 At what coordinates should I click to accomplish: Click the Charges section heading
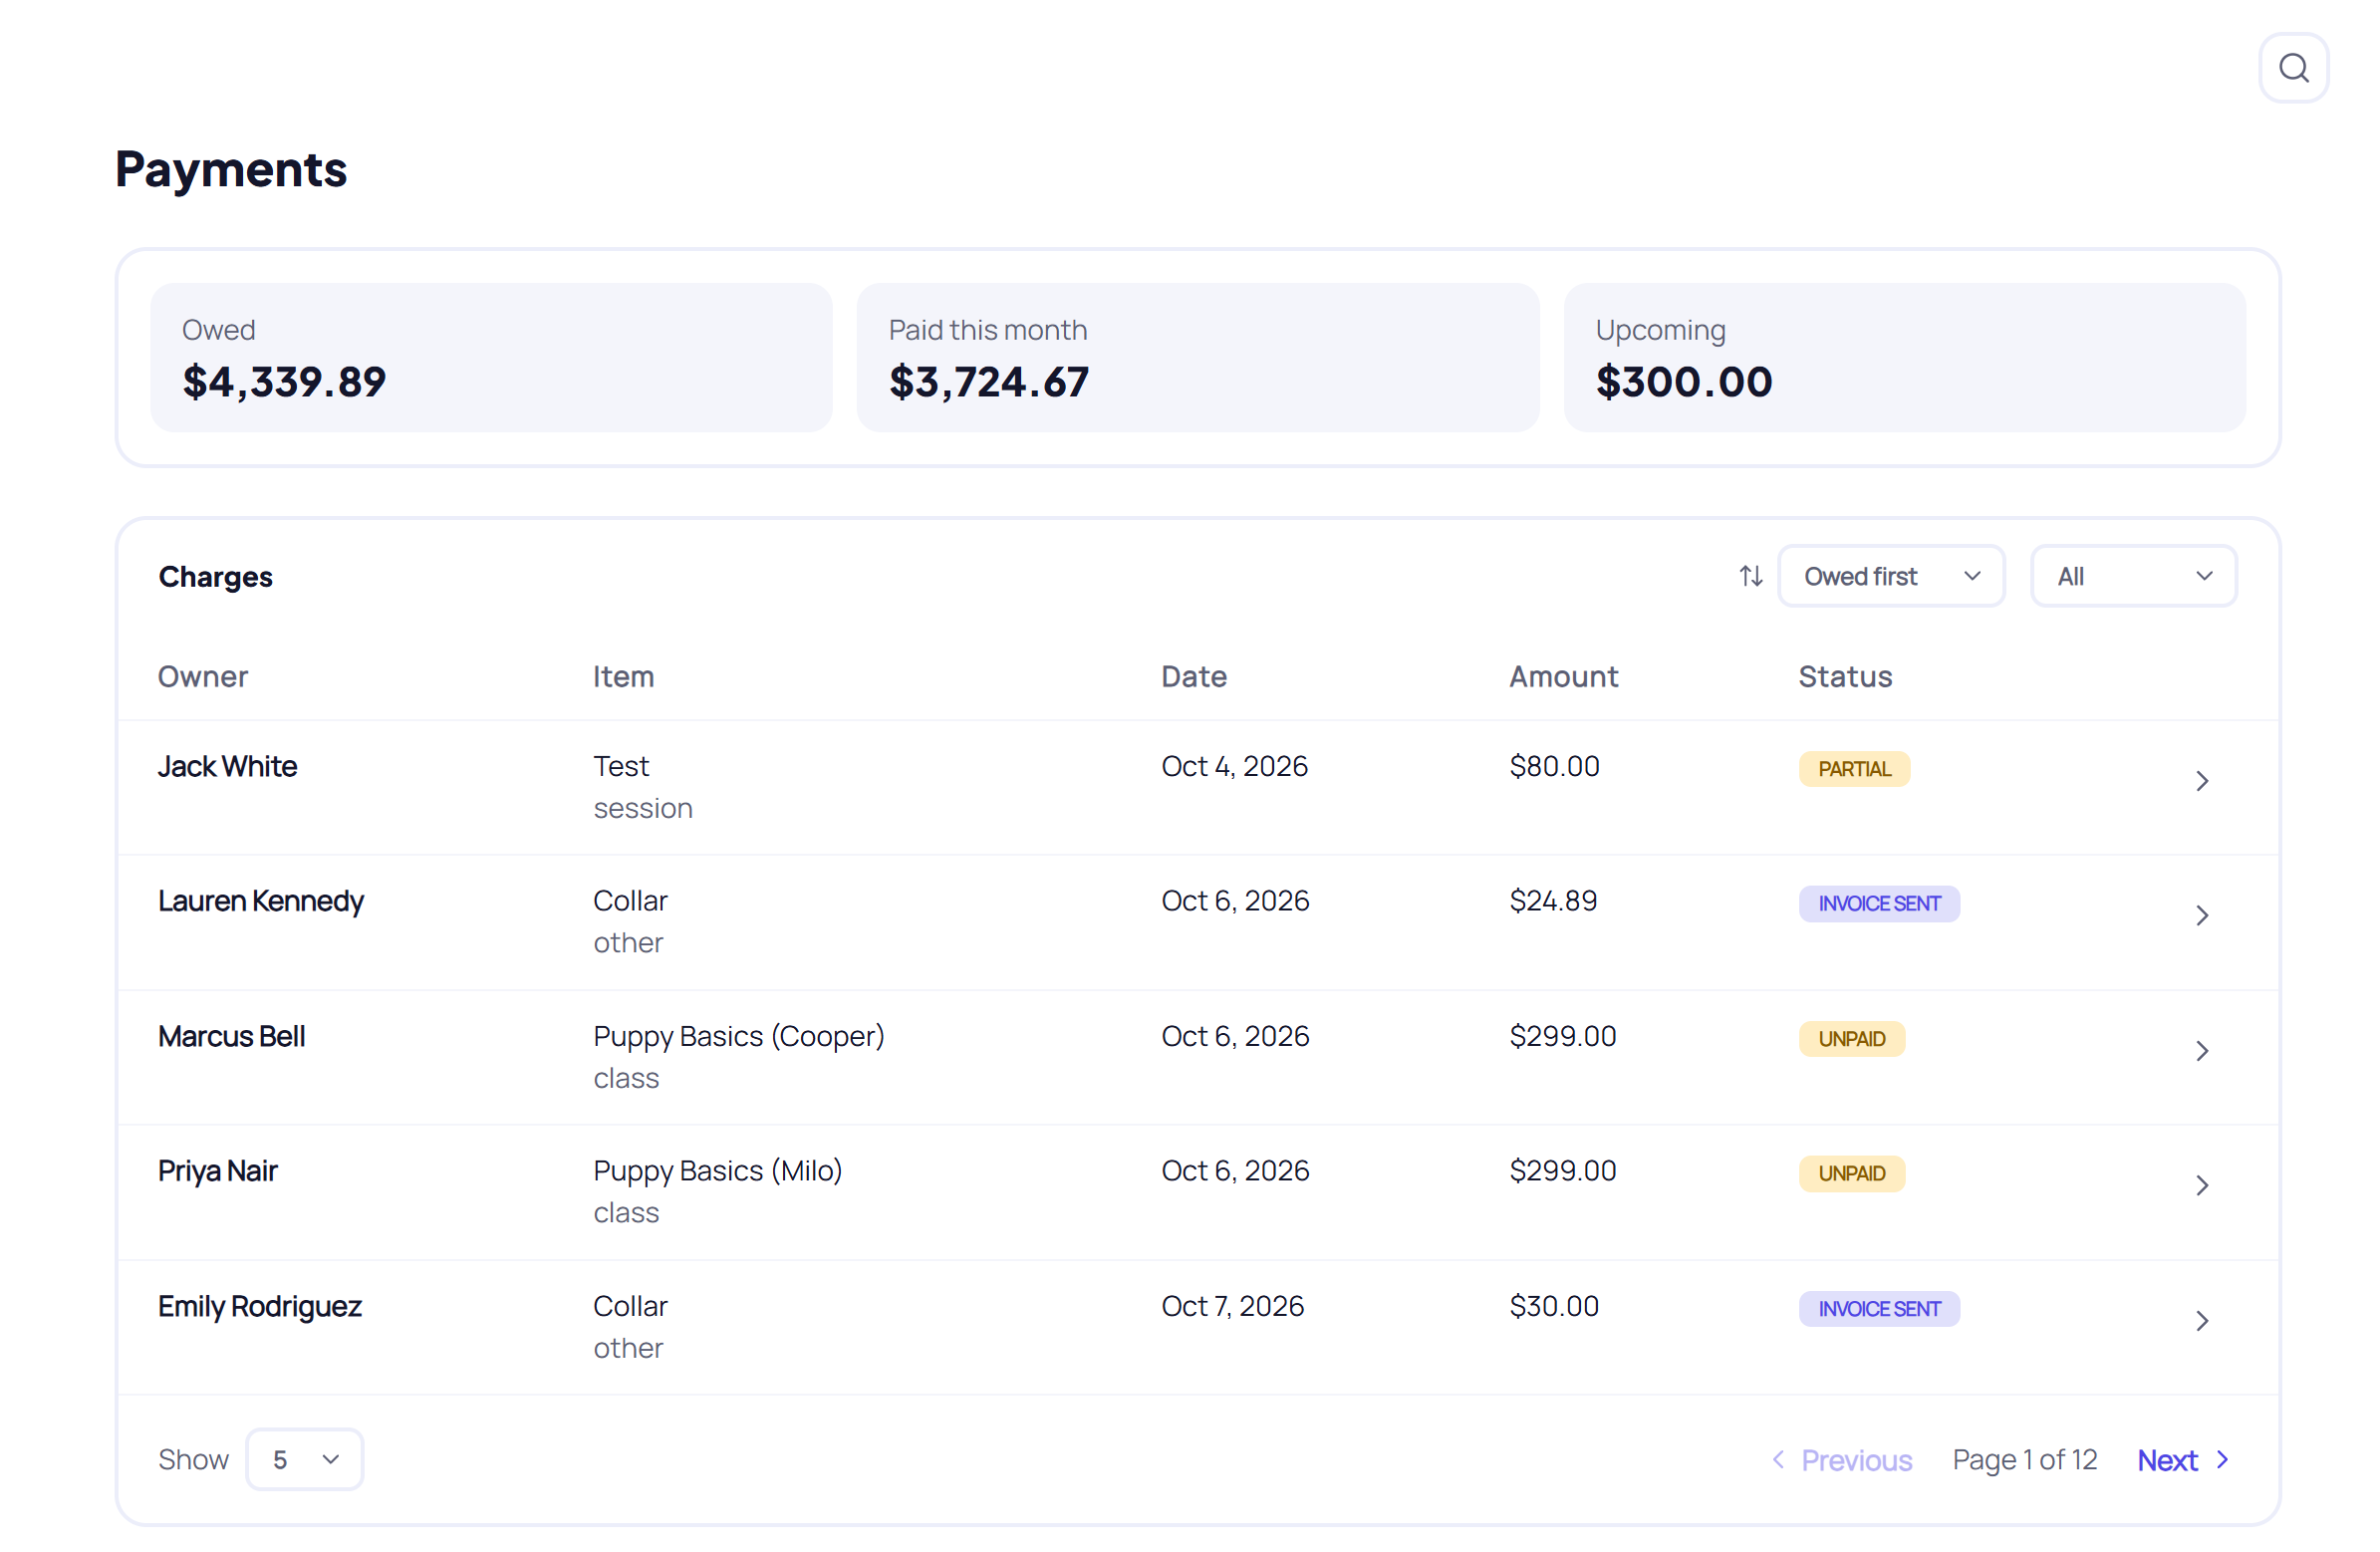(x=215, y=577)
